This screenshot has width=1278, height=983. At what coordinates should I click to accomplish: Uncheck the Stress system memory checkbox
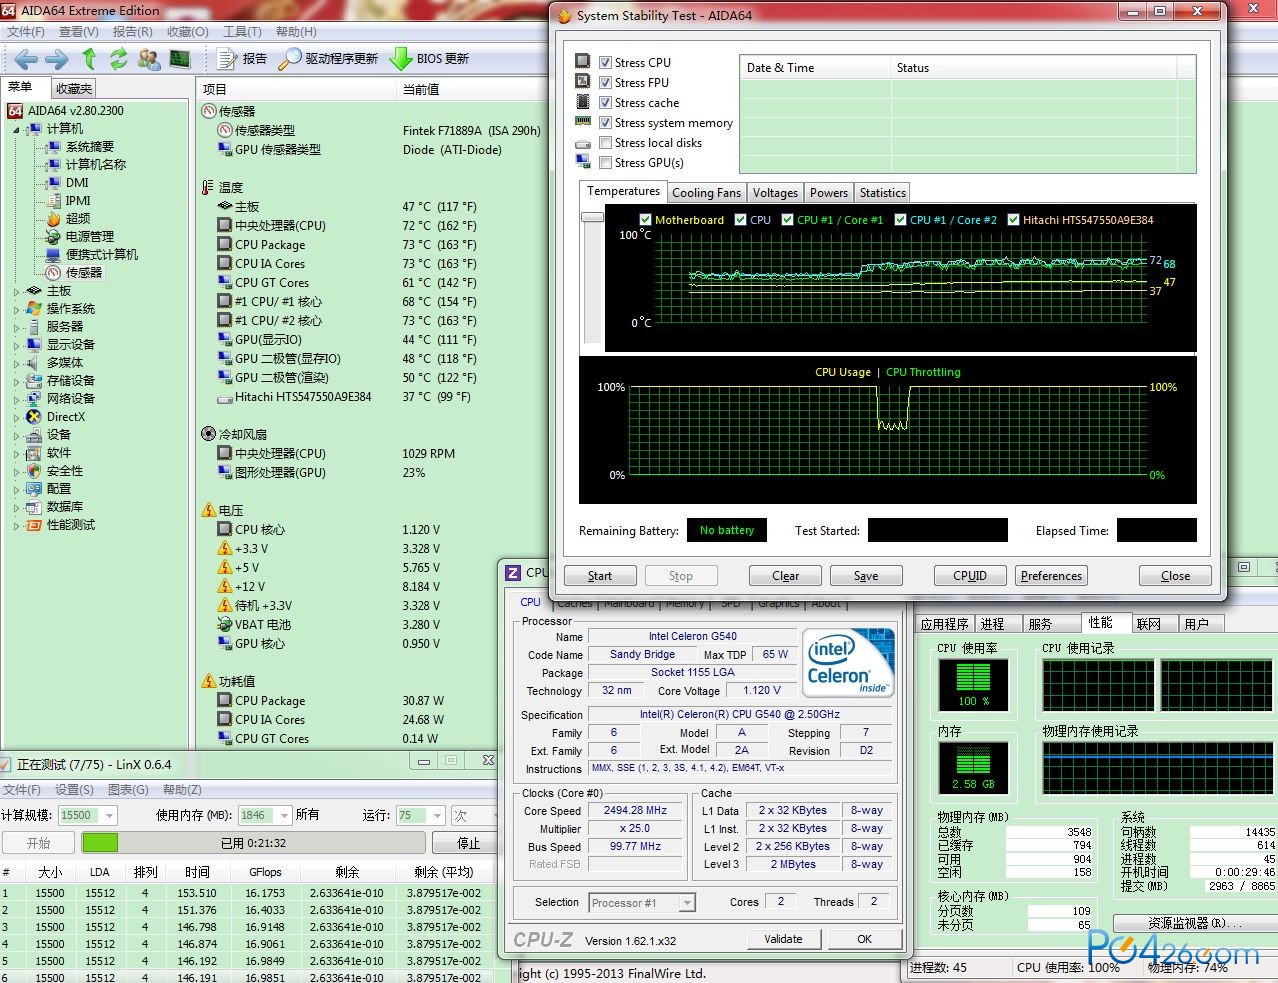tap(605, 122)
